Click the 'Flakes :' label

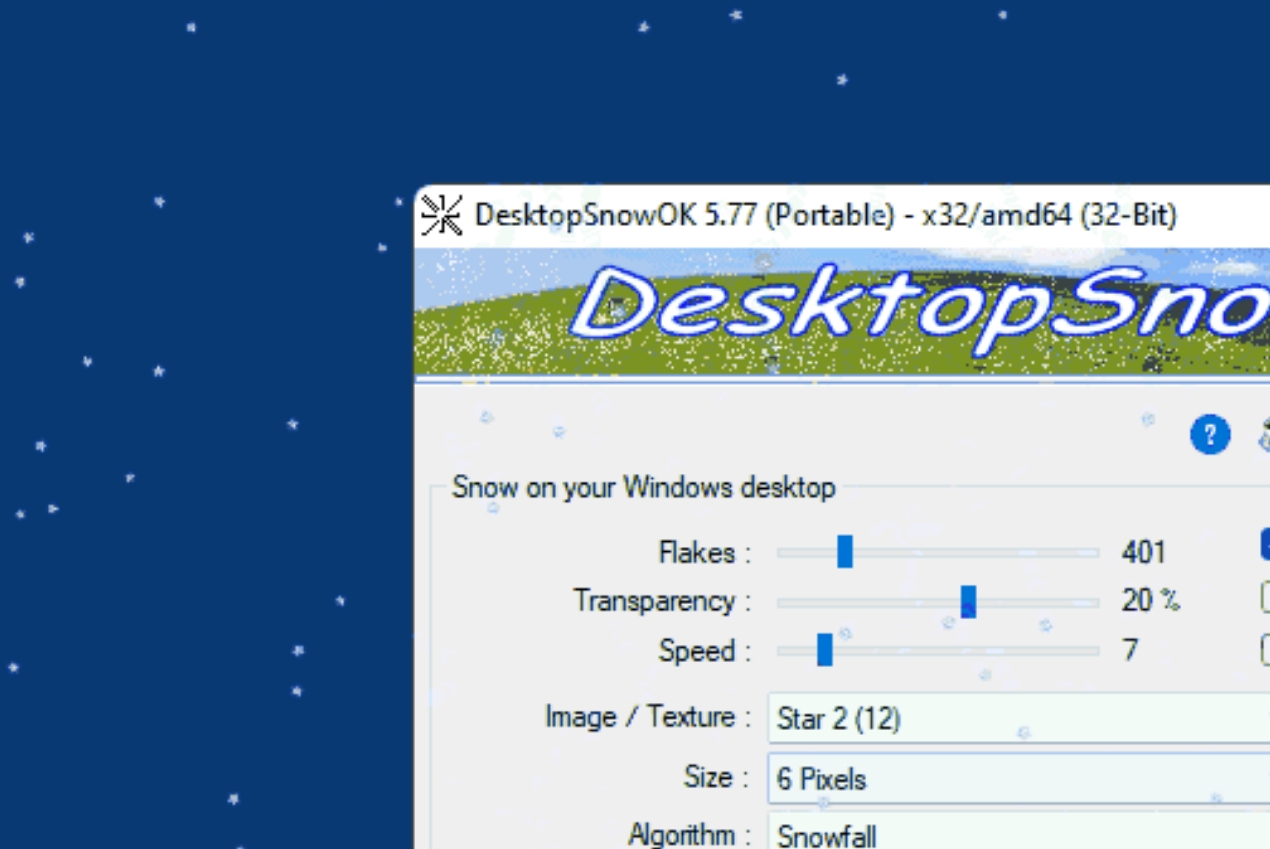(704, 552)
